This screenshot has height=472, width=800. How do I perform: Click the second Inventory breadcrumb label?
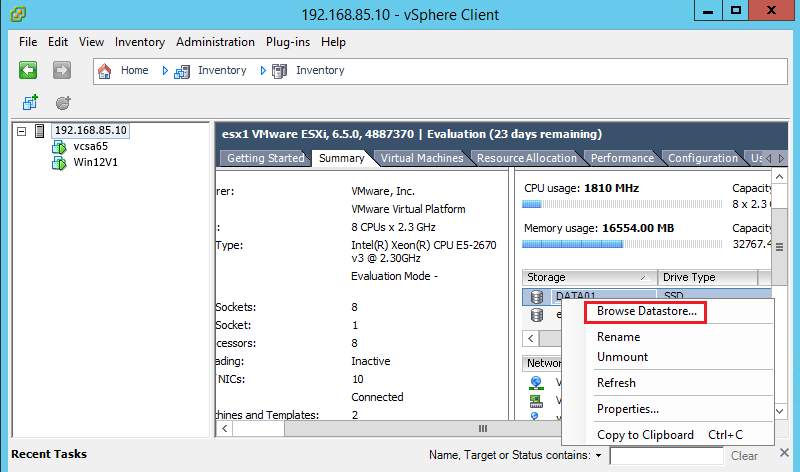tap(320, 70)
